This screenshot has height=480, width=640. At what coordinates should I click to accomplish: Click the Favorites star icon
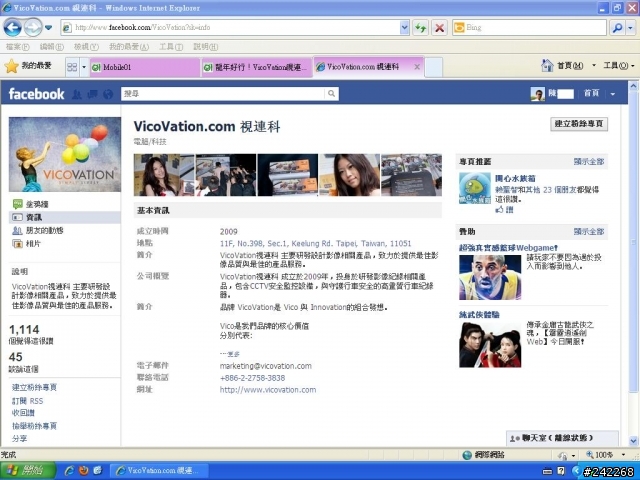[x=11, y=66]
